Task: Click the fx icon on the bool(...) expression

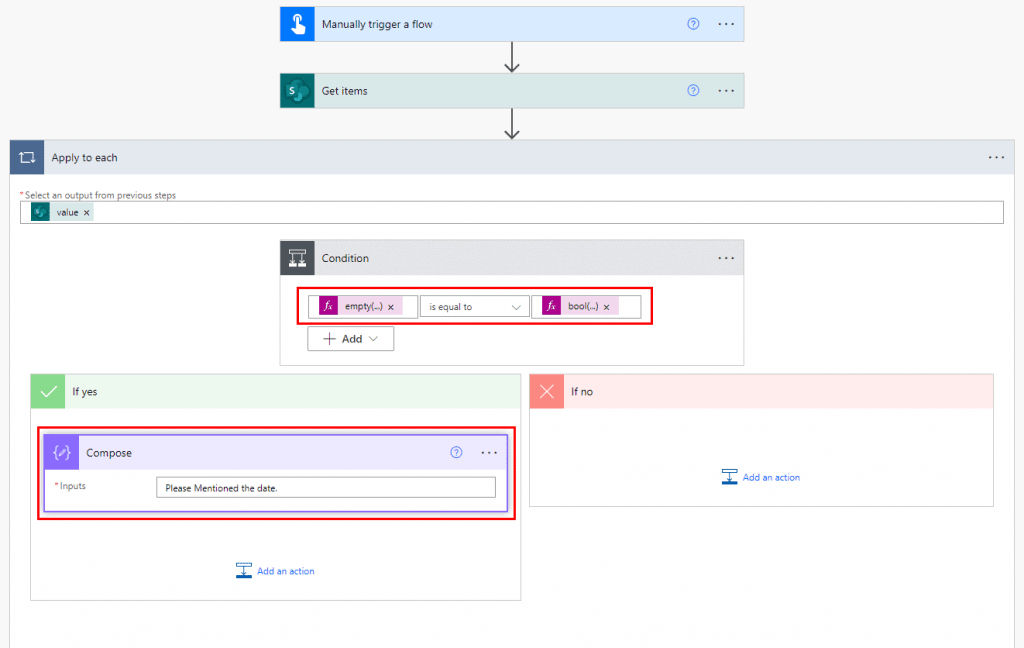Action: 552,306
